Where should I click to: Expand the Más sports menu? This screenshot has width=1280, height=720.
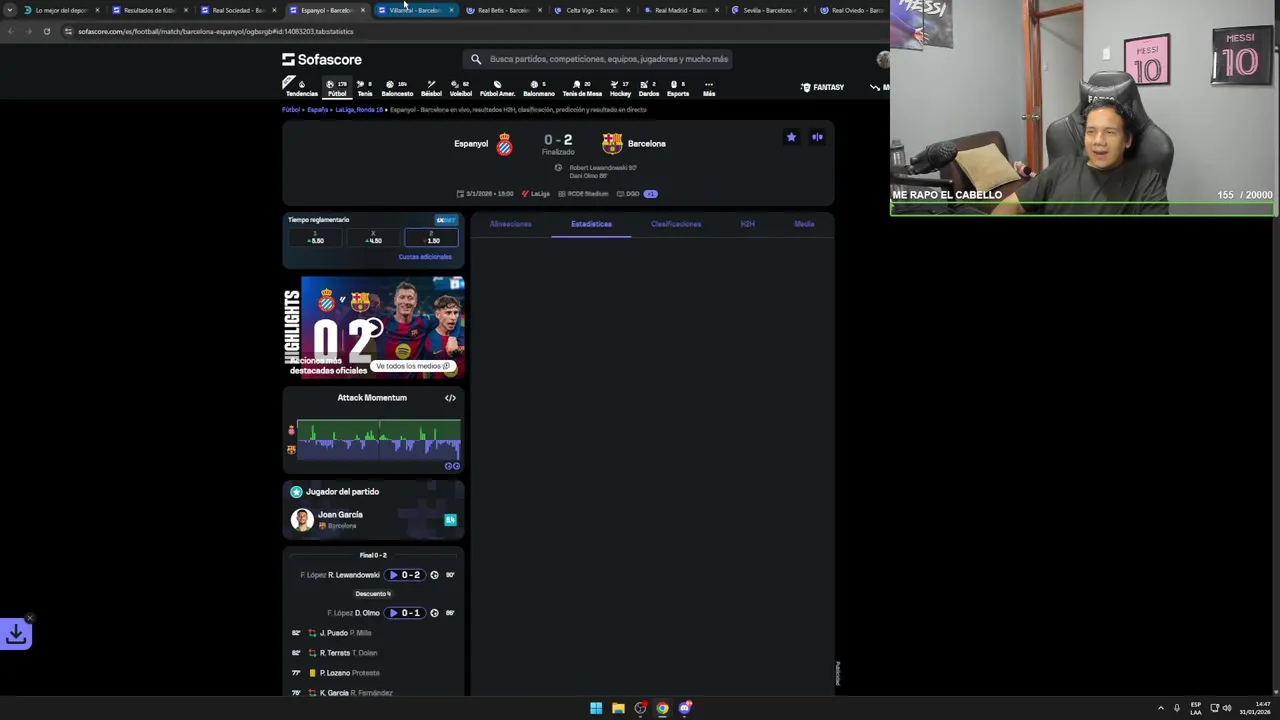pos(709,88)
